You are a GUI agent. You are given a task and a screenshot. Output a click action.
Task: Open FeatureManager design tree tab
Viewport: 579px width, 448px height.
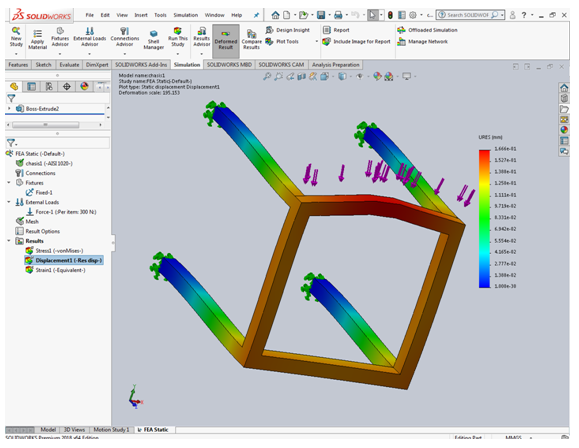click(x=14, y=86)
